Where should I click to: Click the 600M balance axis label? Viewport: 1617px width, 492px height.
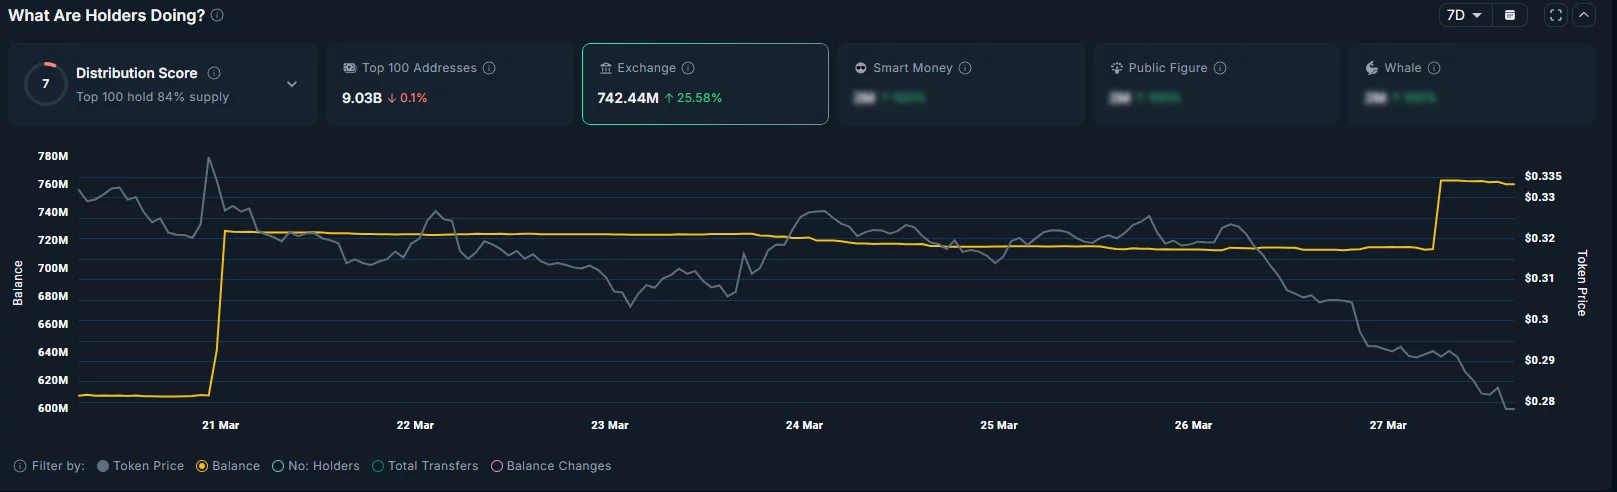53,408
